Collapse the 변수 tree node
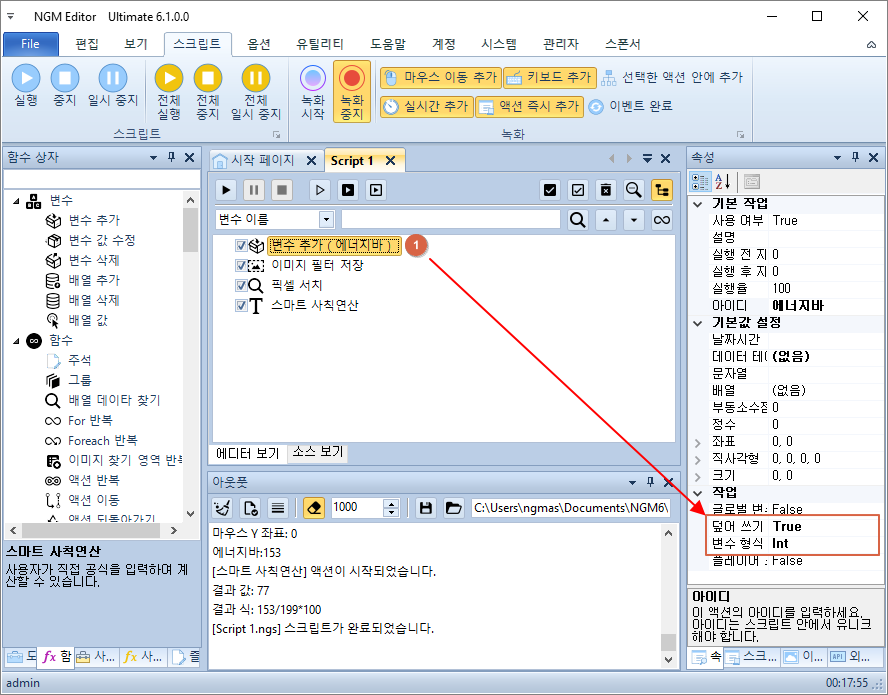 pyautogui.click(x=16, y=201)
